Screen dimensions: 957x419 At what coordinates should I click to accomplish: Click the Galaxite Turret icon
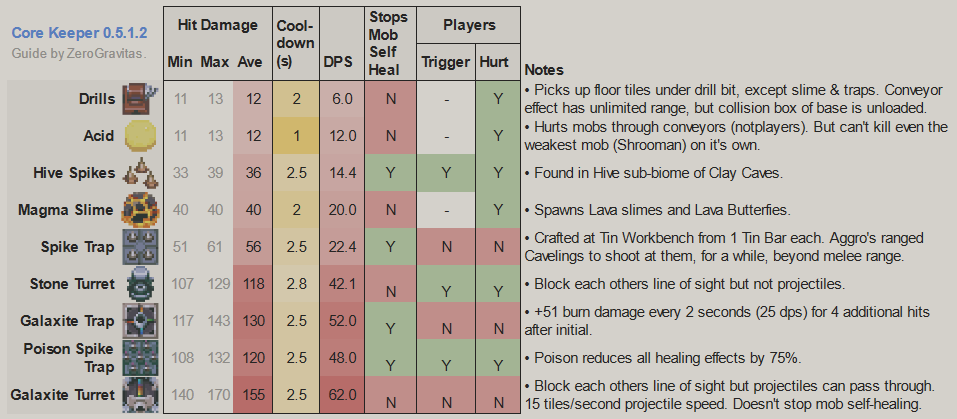click(137, 395)
